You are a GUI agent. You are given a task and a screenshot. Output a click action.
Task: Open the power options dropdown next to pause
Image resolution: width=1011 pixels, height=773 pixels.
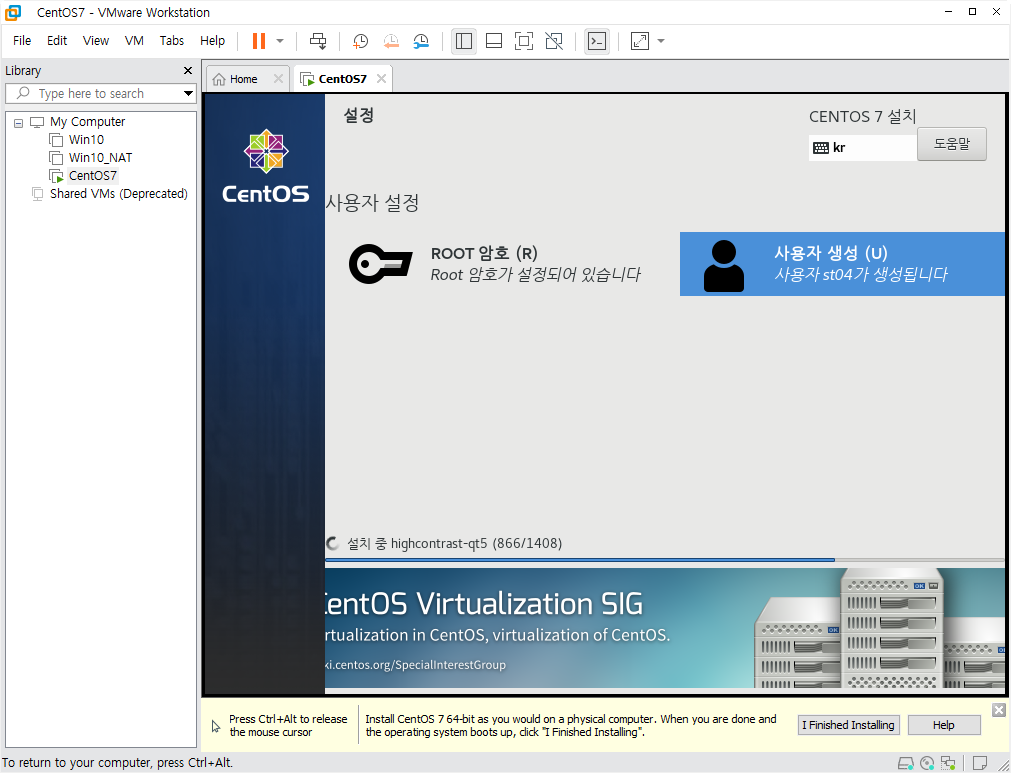(x=280, y=41)
